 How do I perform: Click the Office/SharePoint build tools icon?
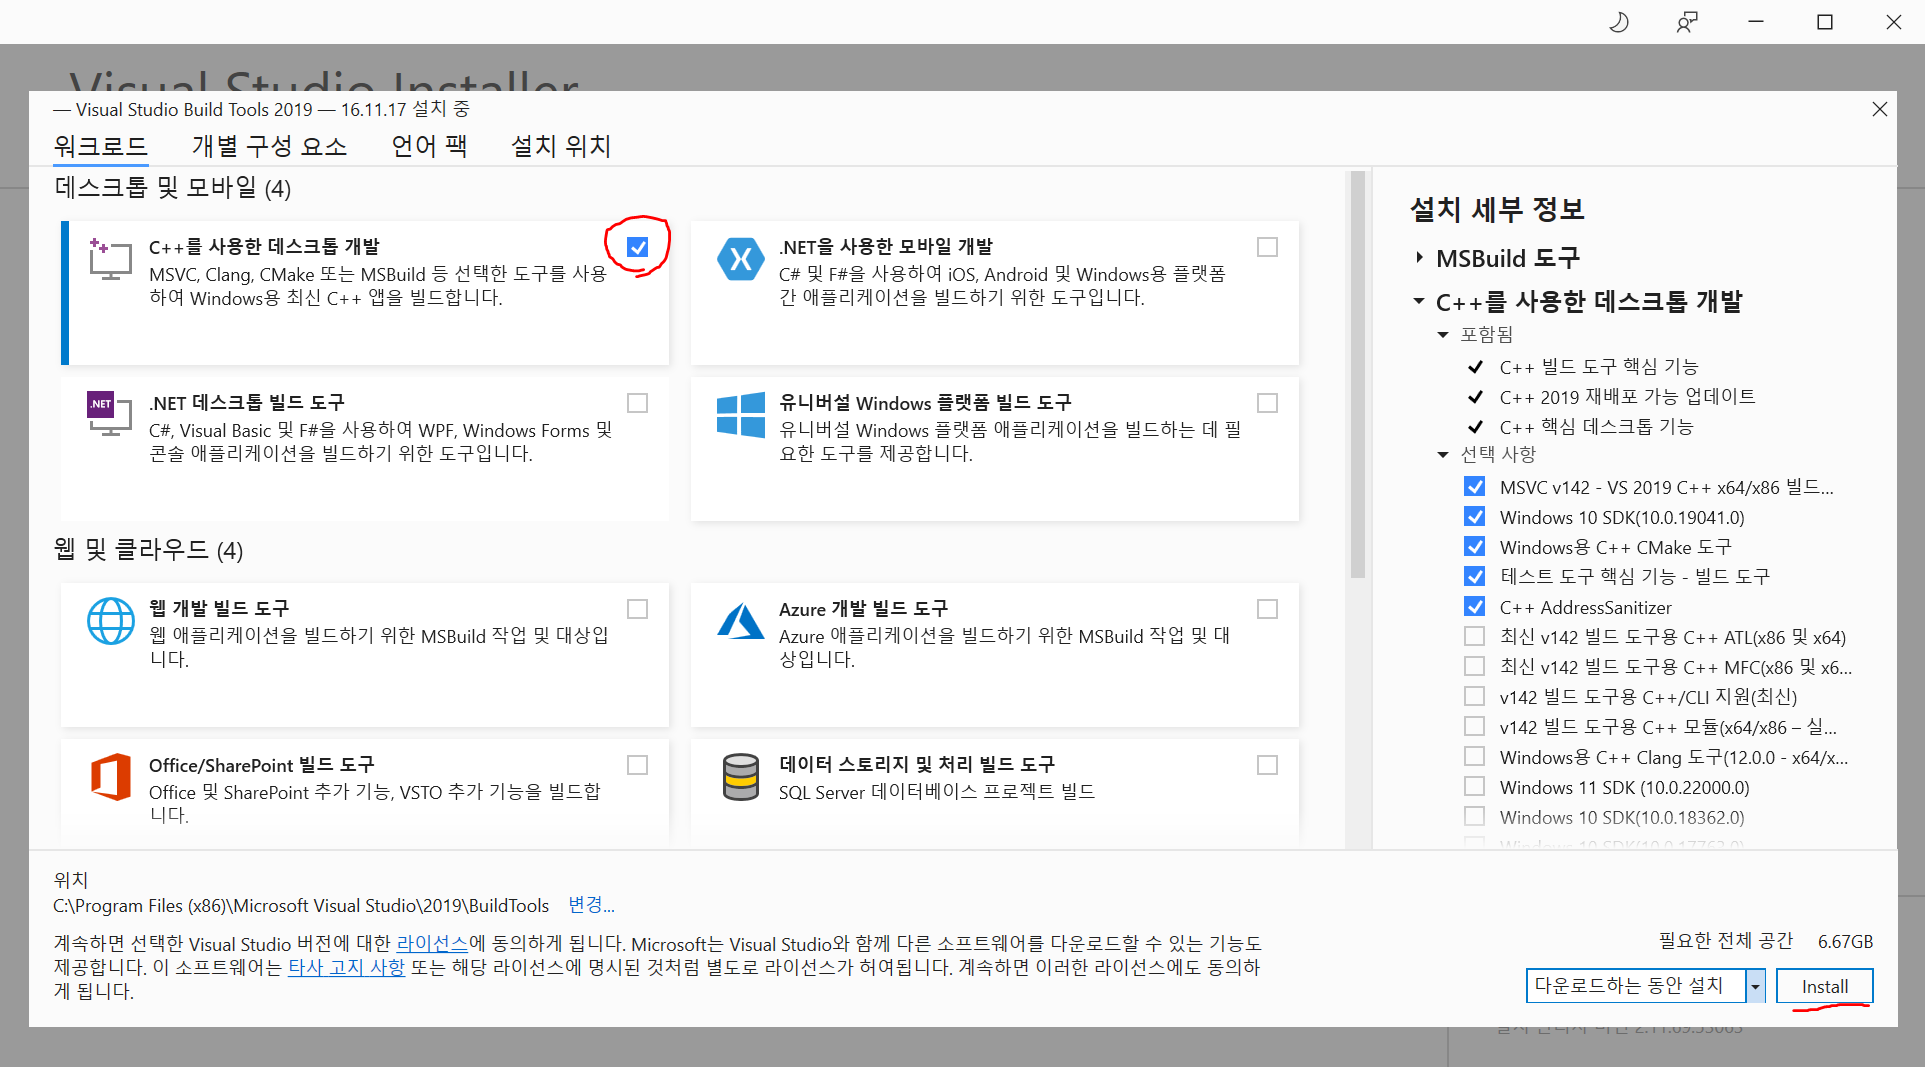[x=110, y=777]
